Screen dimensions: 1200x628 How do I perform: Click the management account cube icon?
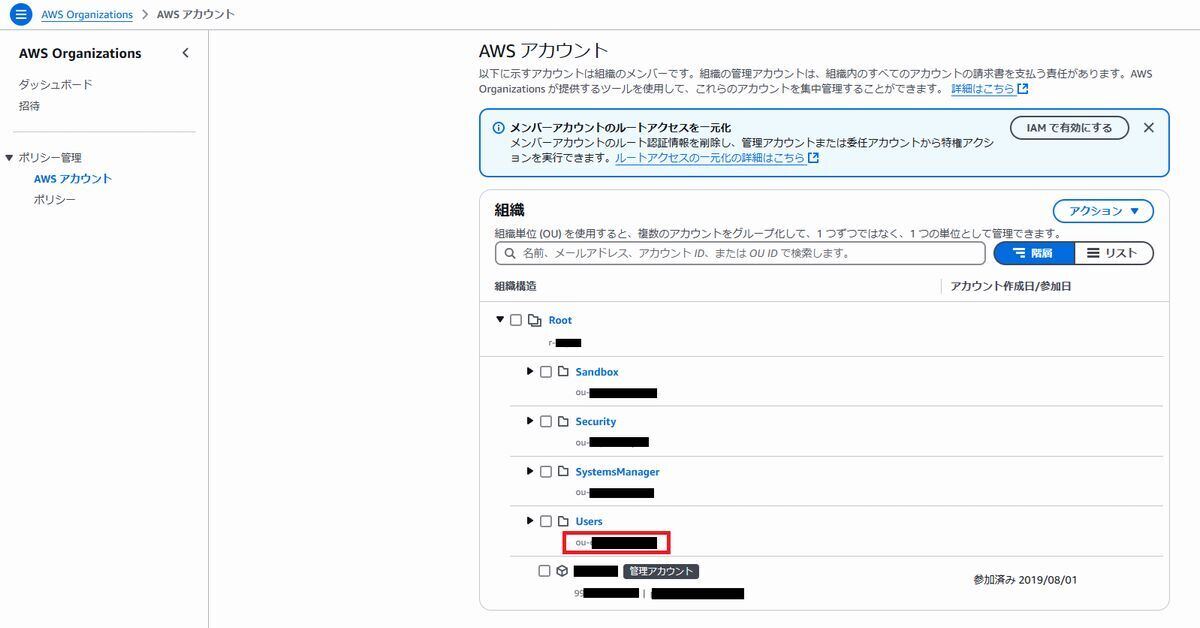click(x=562, y=571)
